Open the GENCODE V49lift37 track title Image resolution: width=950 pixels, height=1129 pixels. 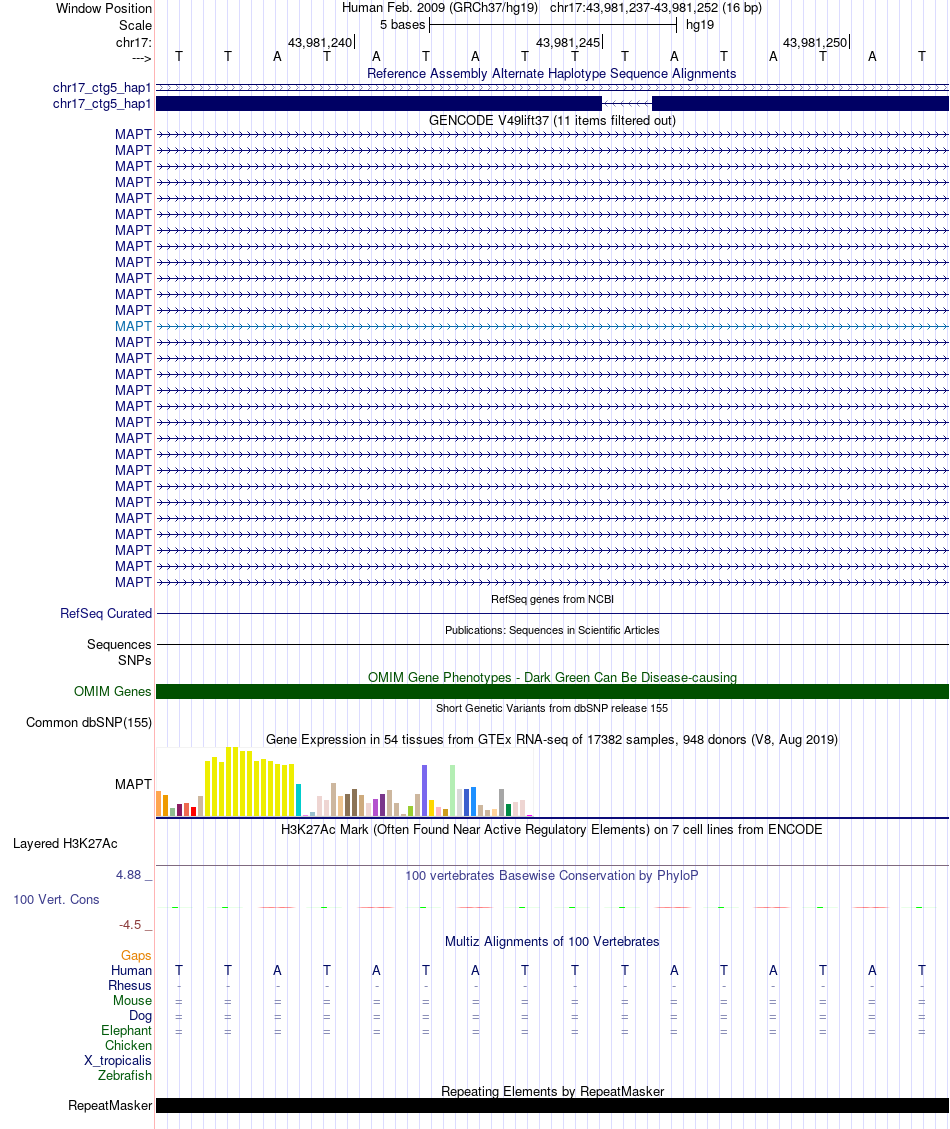point(552,120)
